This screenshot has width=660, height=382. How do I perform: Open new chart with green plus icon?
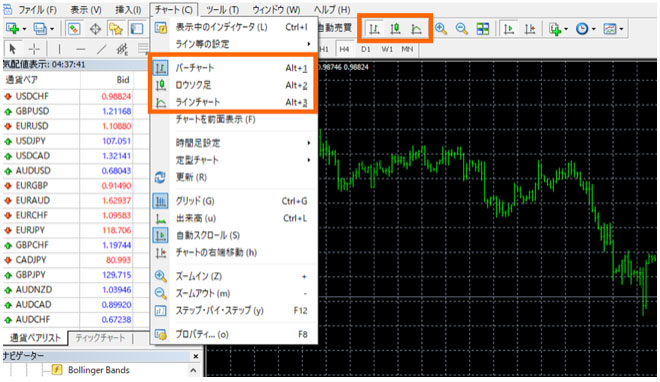tap(12, 29)
